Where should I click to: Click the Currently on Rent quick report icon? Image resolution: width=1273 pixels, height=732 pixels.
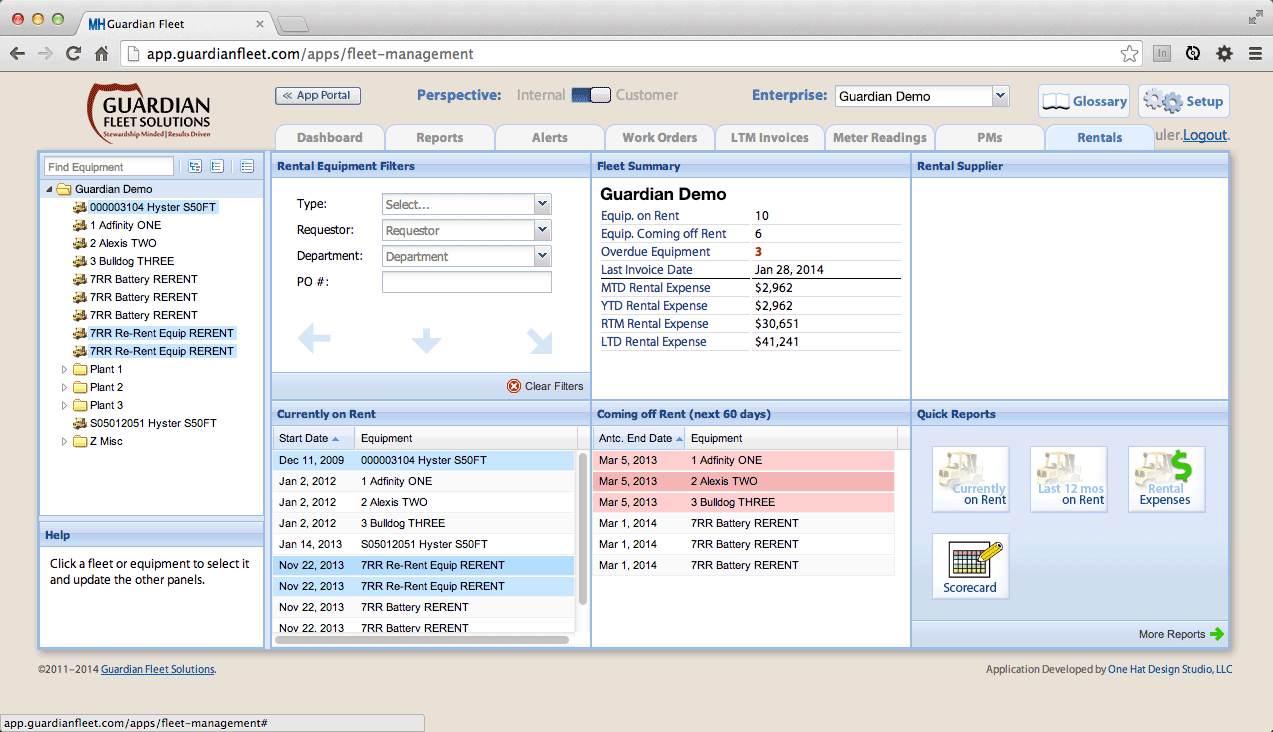(971, 479)
